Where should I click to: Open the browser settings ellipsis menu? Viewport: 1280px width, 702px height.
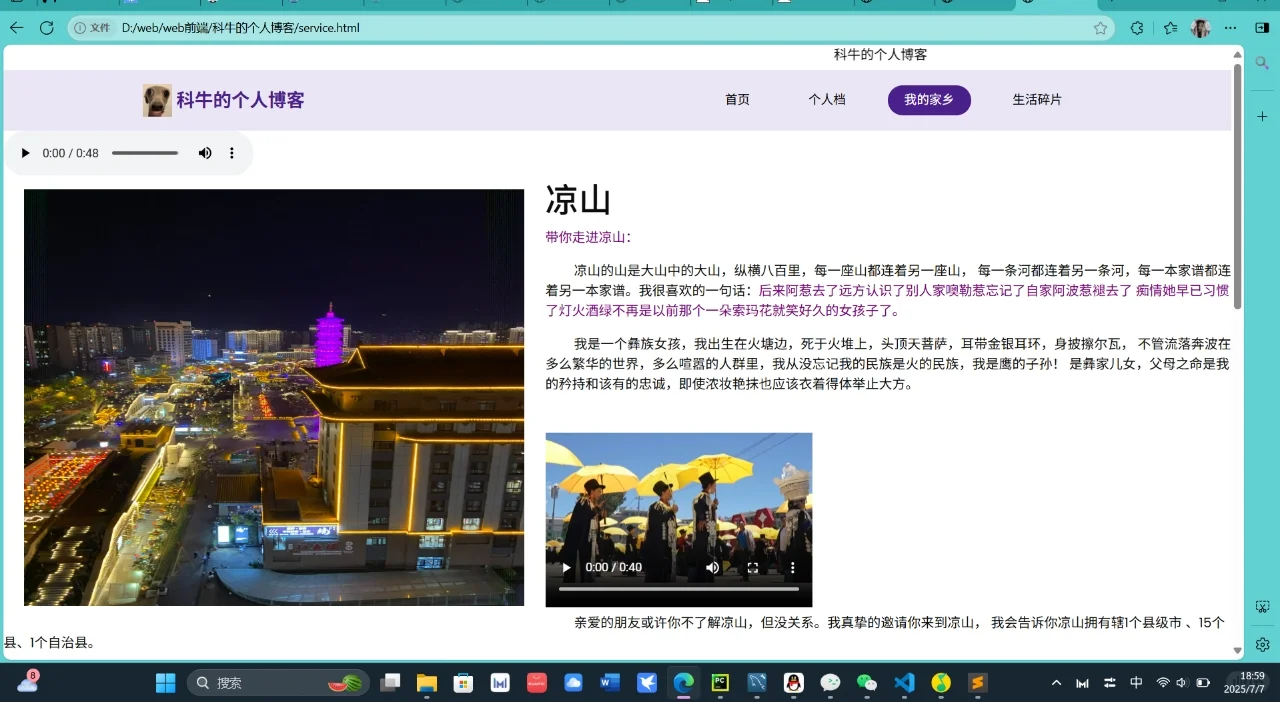tap(1230, 28)
